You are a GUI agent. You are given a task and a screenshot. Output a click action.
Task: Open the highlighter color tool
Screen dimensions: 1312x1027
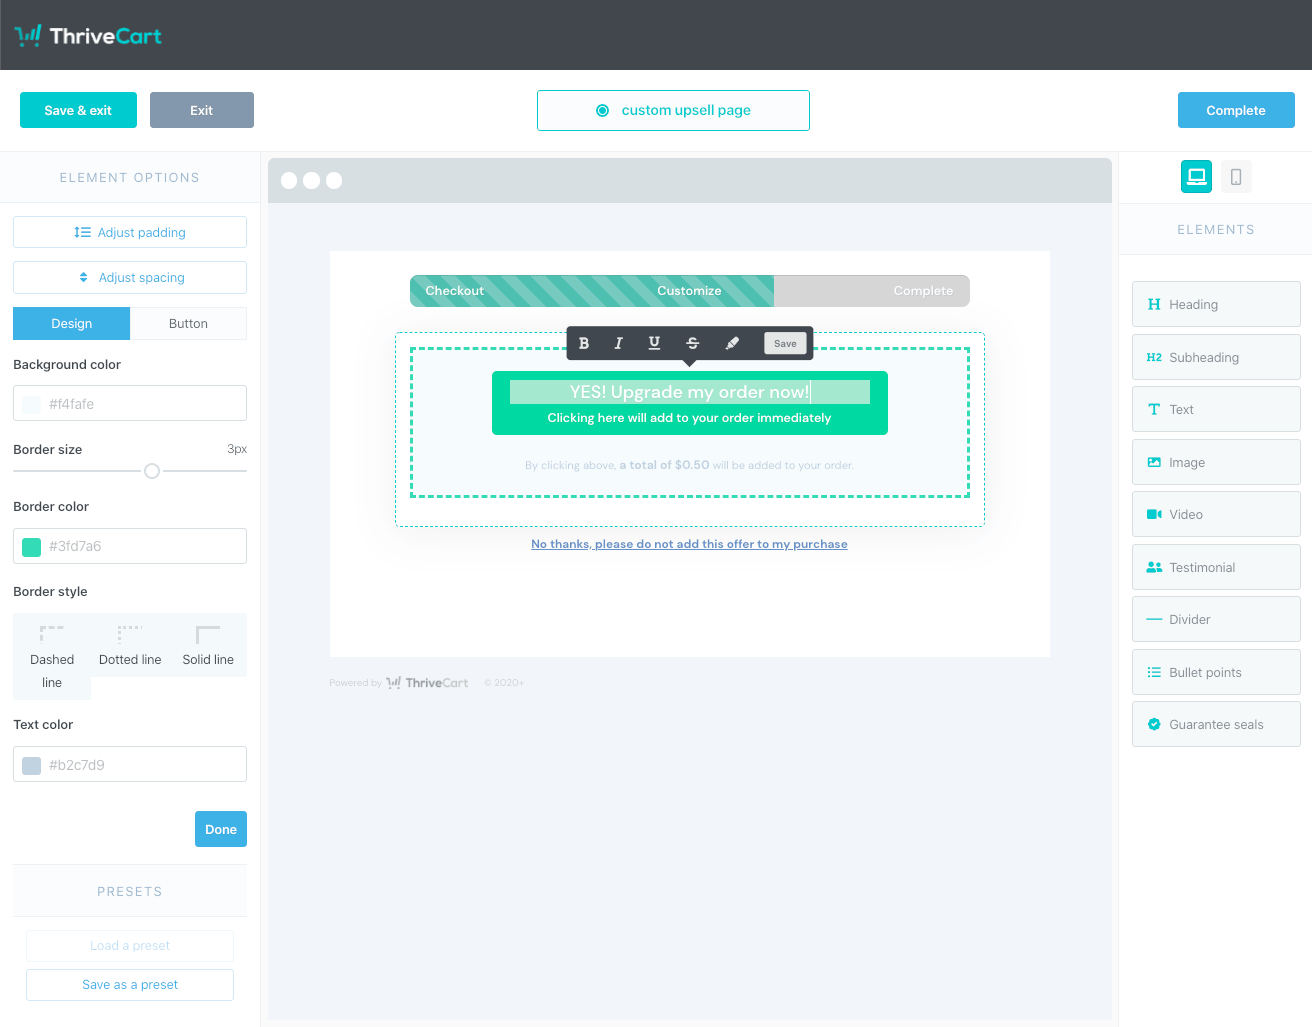732,343
